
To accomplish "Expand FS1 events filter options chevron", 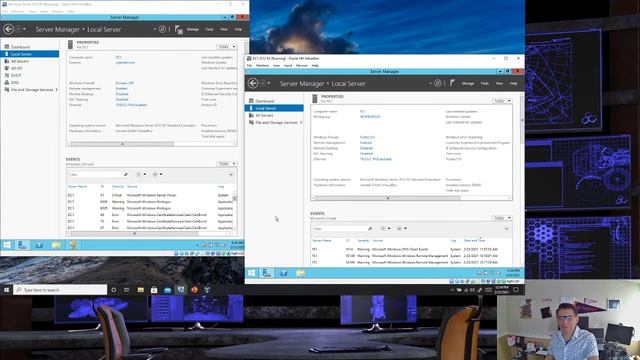I will [x=507, y=229].
